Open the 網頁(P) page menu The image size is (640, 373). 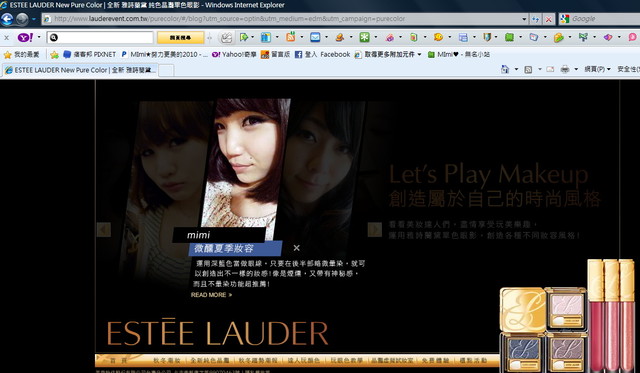tap(597, 69)
